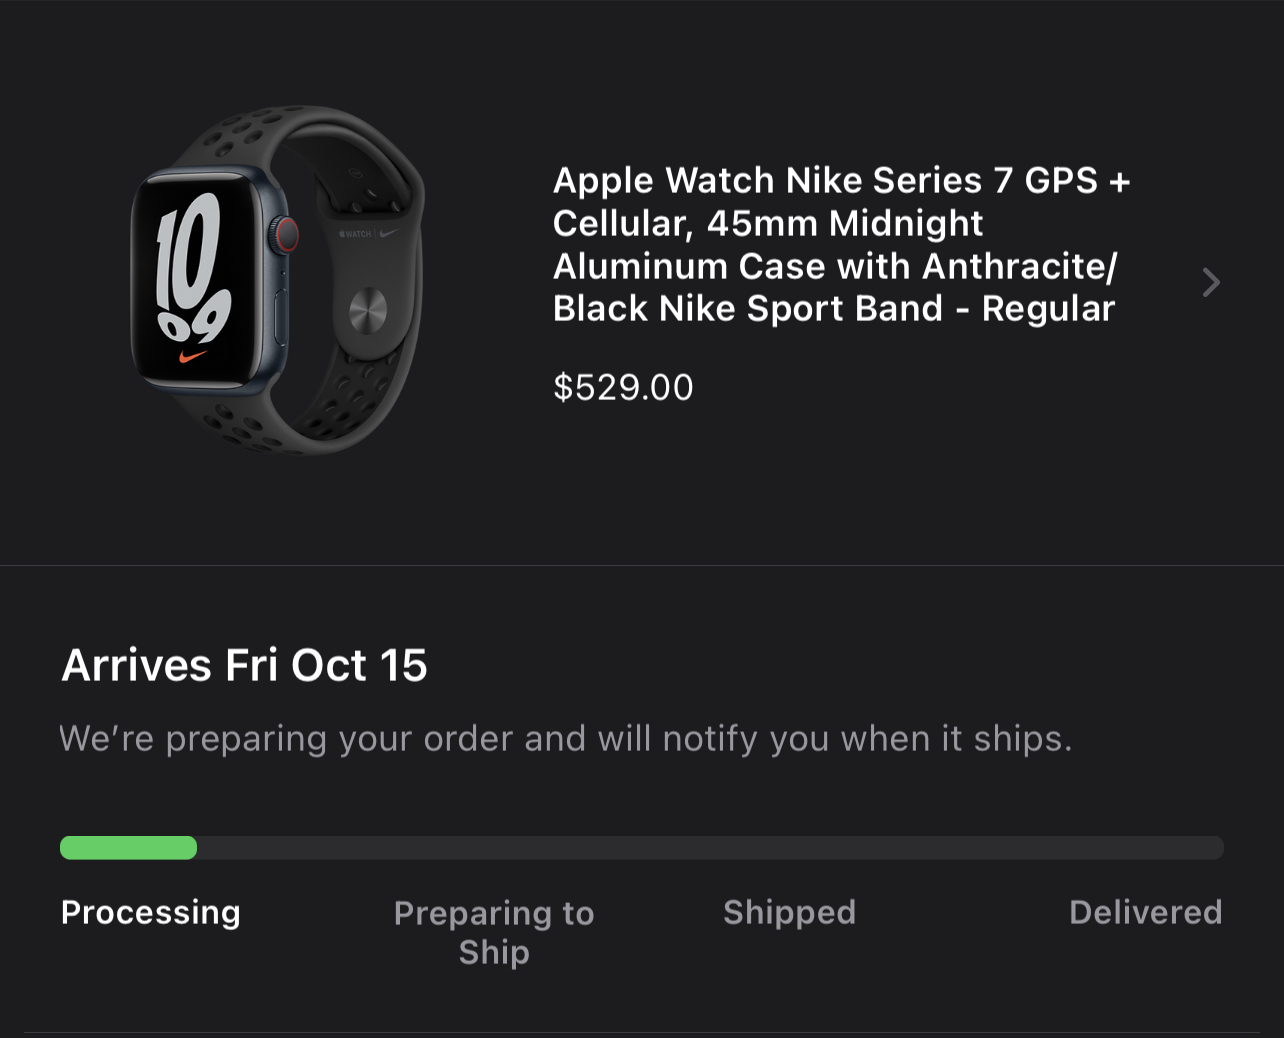Click the green filled progress segment
The image size is (1284, 1038).
tap(128, 848)
